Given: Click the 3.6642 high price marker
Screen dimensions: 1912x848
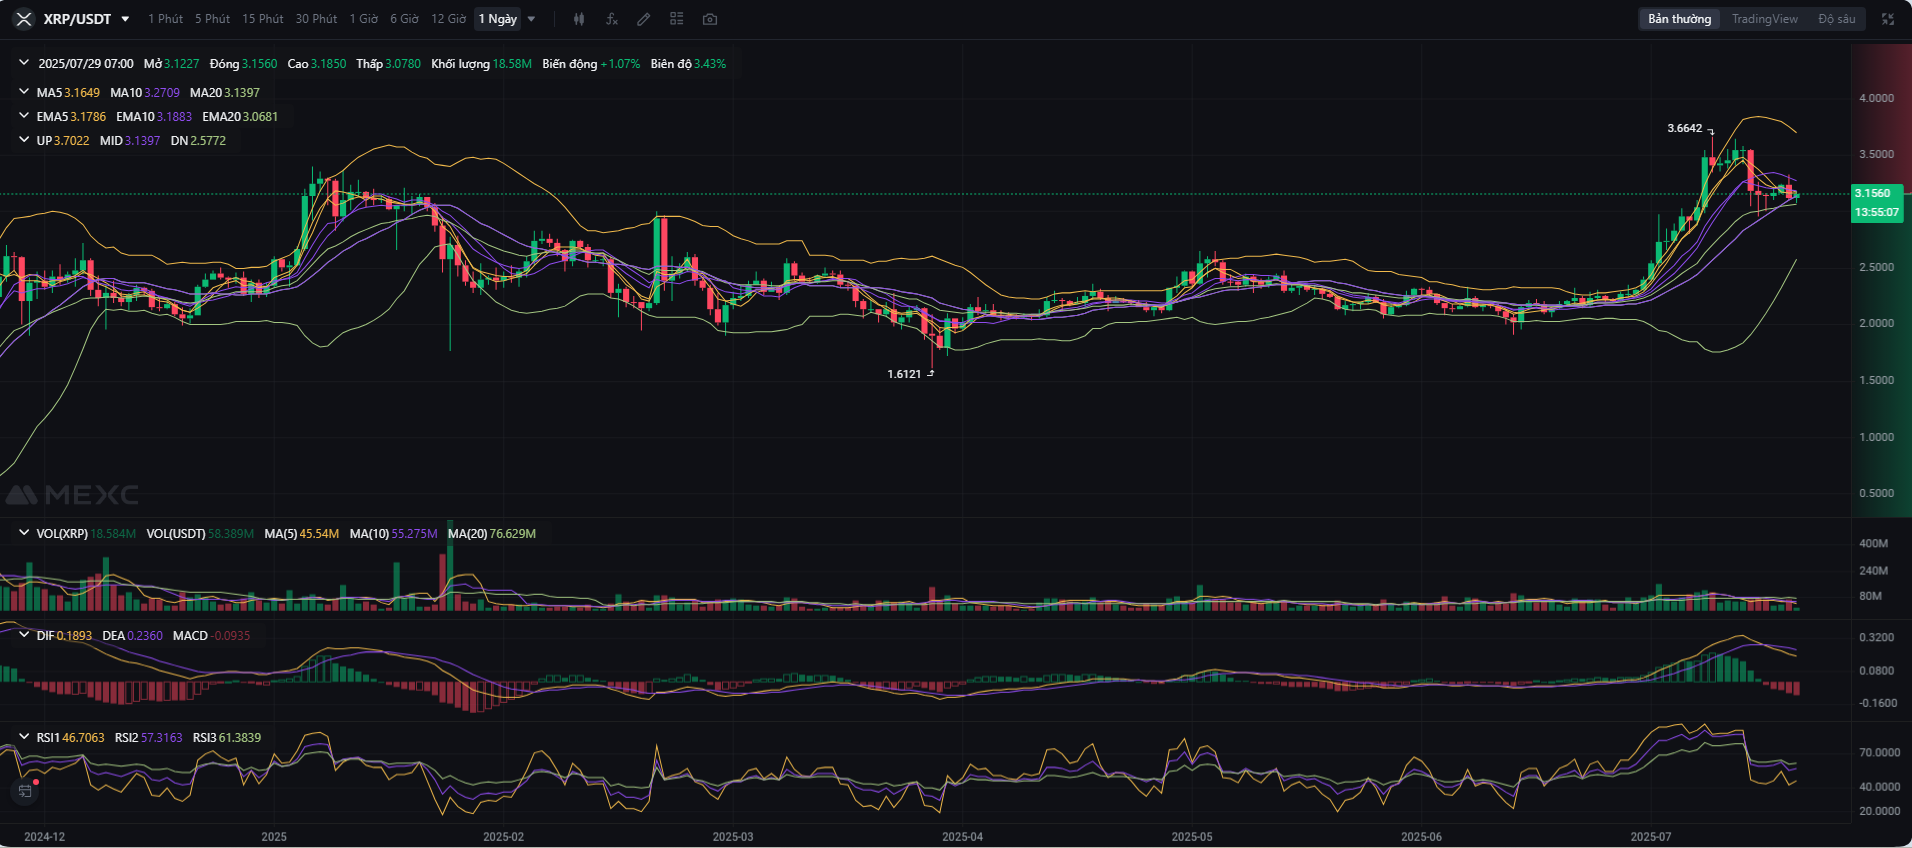Looking at the screenshot, I should click(x=1685, y=128).
